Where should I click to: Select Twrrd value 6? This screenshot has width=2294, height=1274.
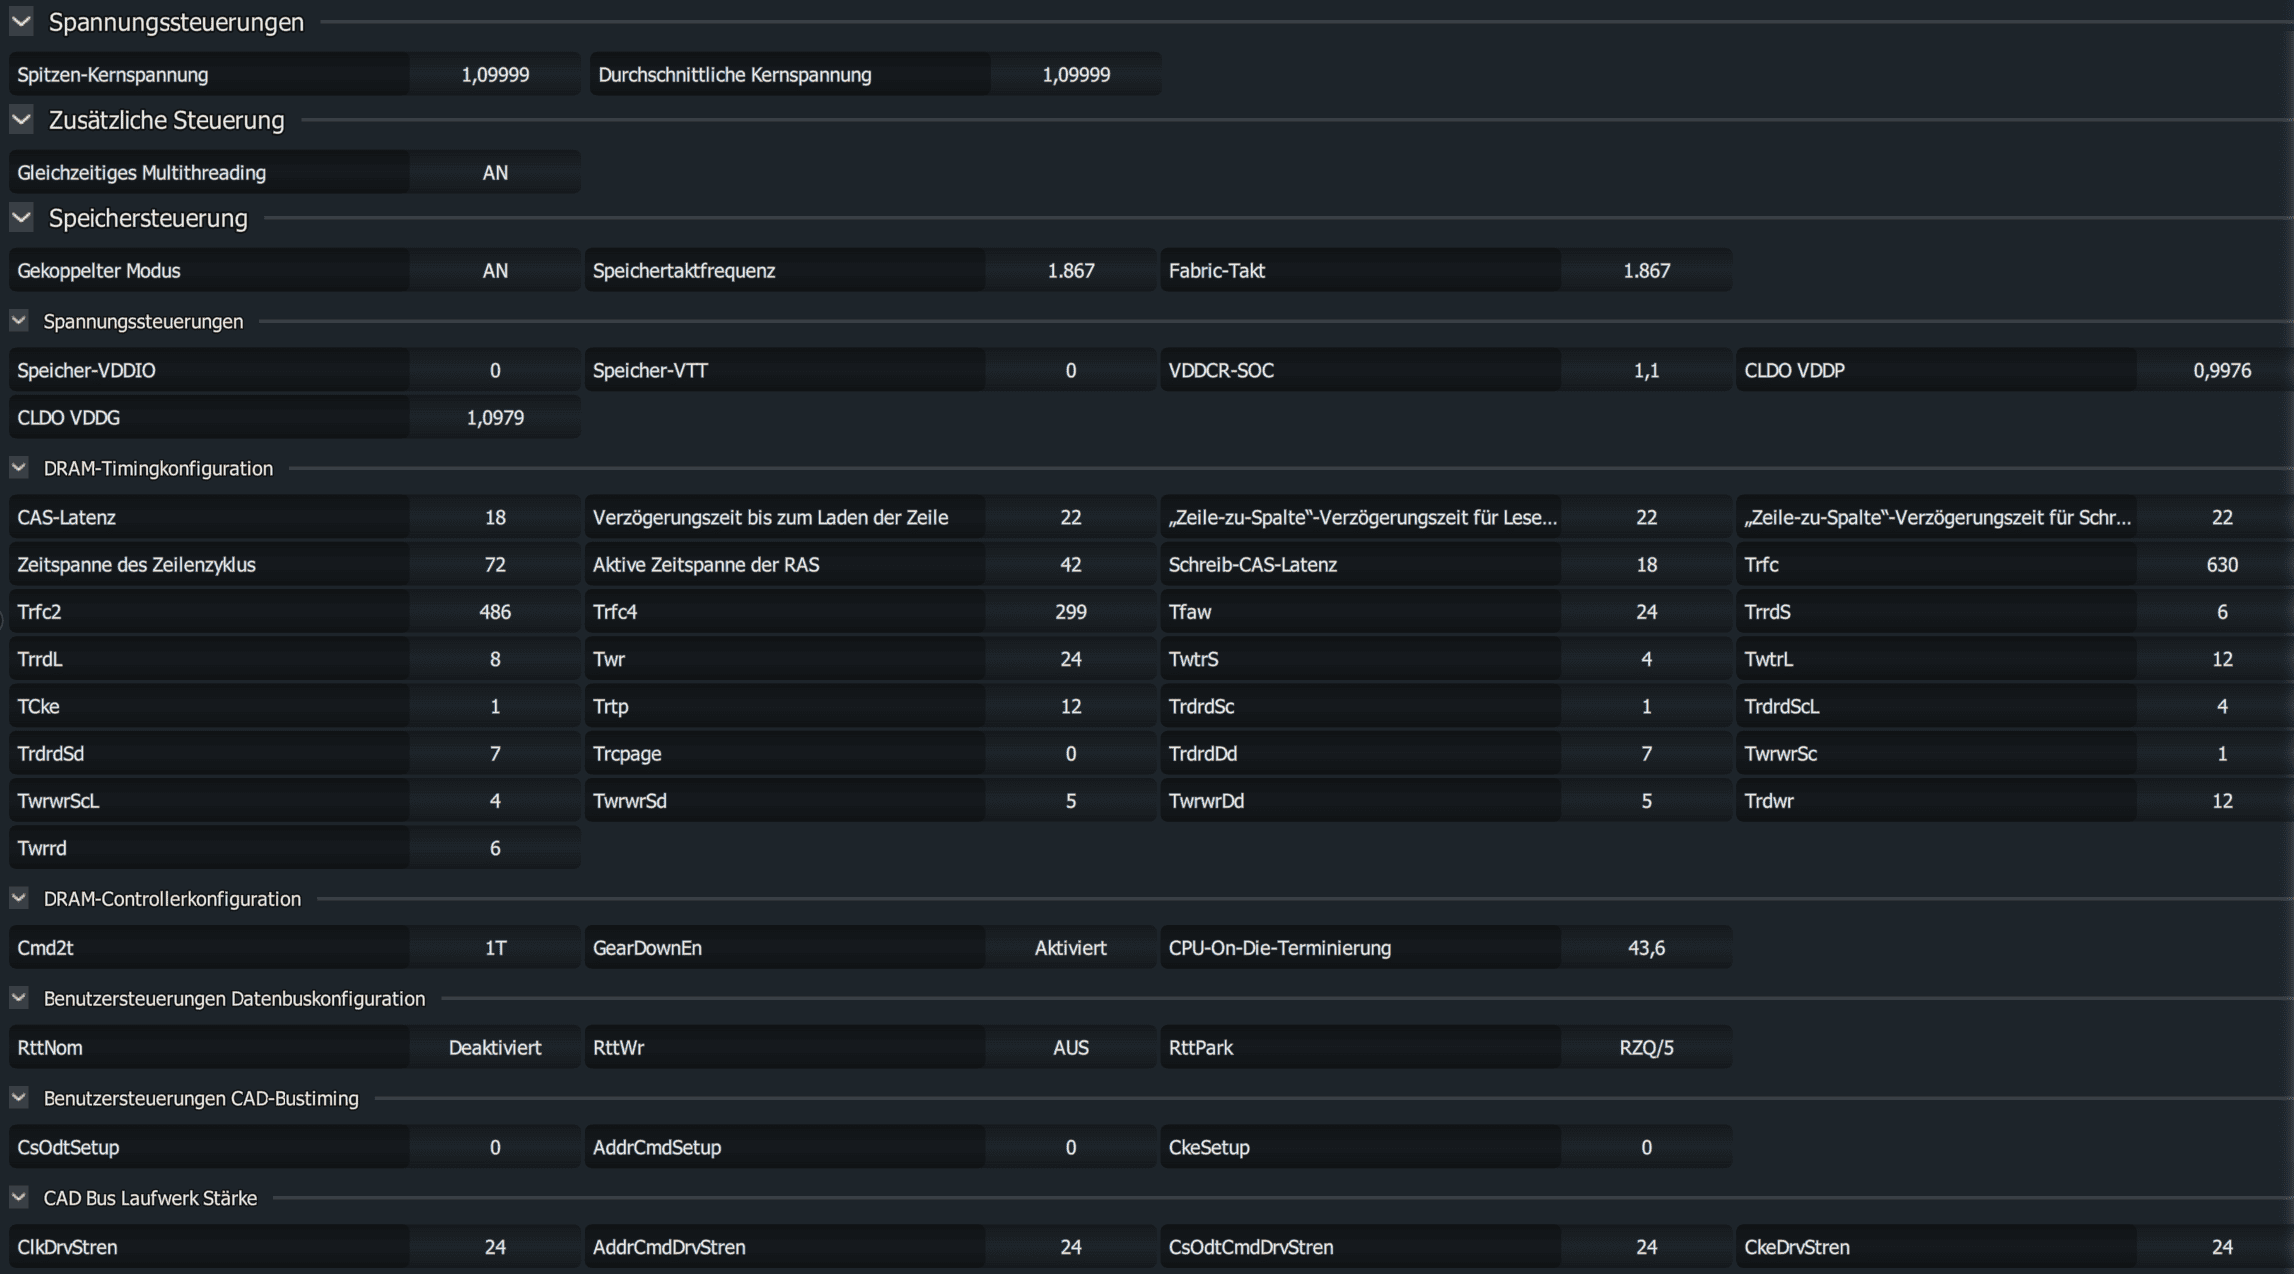pos(495,847)
